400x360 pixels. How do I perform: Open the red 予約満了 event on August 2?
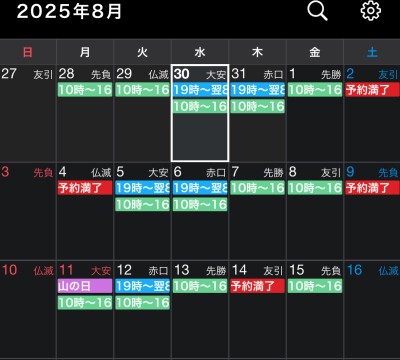(x=372, y=90)
